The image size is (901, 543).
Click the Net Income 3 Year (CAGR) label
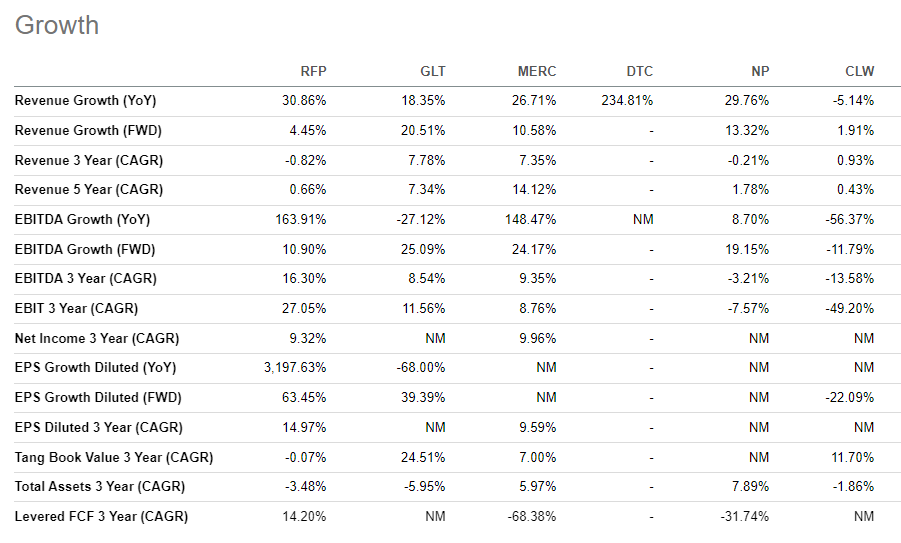97,338
